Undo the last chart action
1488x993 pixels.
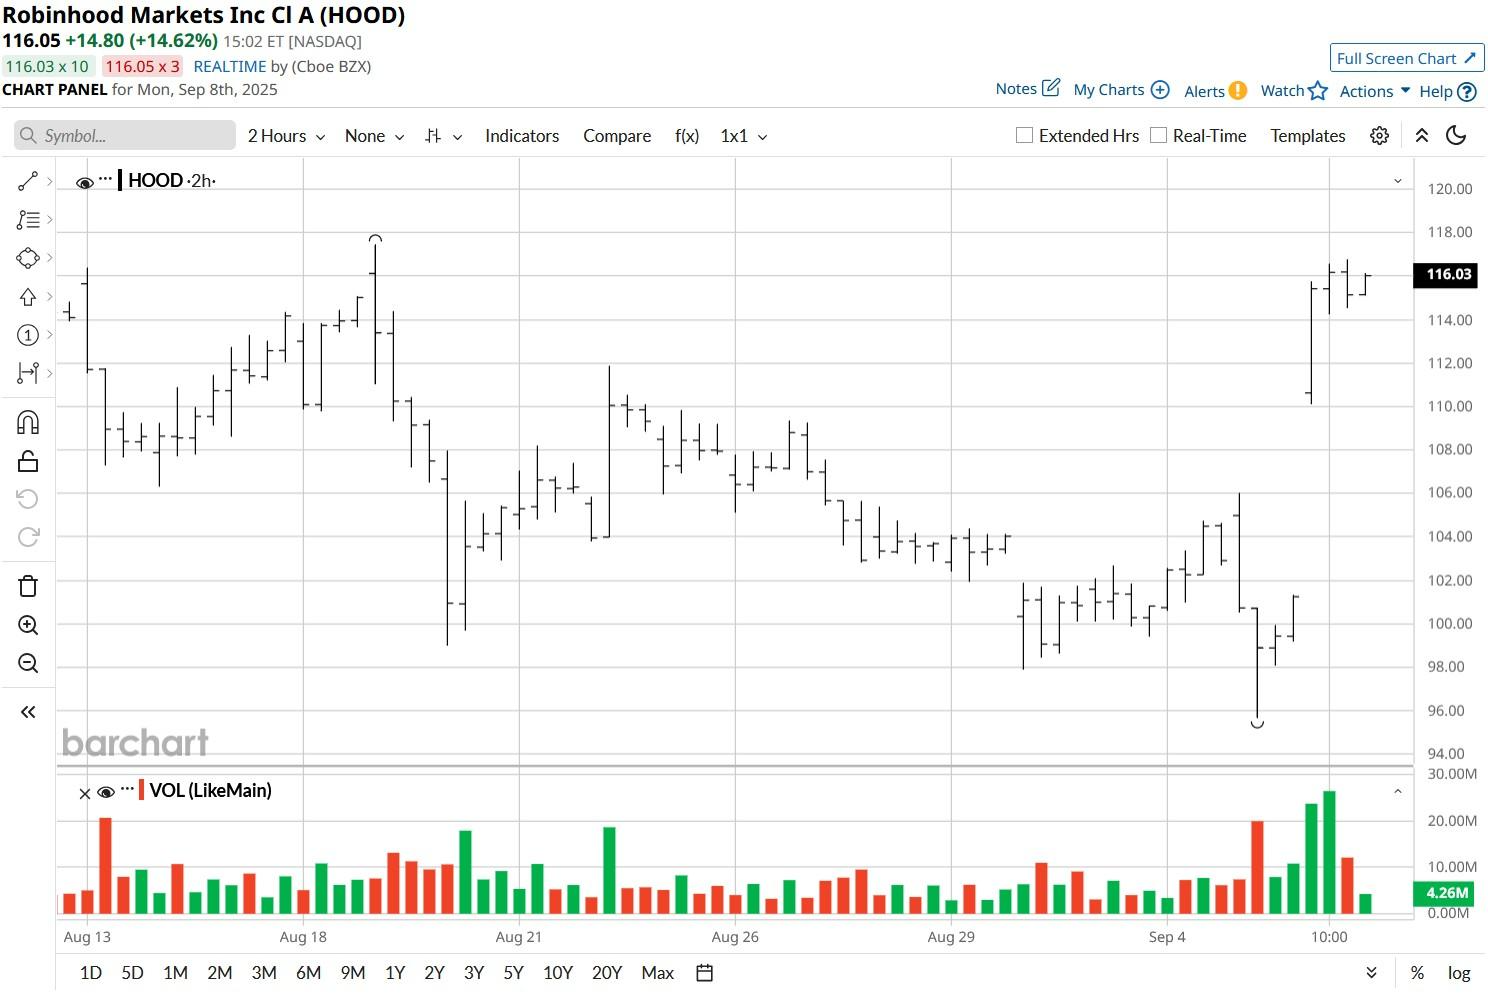coord(28,499)
